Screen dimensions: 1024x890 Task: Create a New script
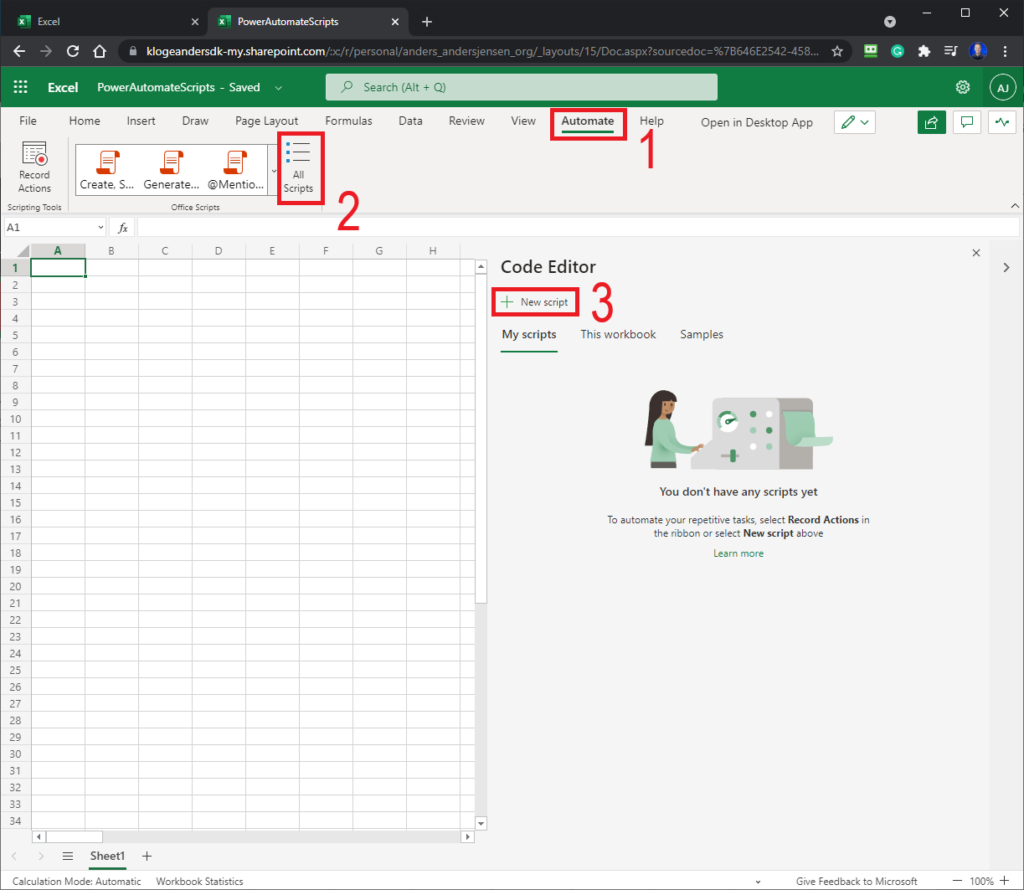(535, 302)
